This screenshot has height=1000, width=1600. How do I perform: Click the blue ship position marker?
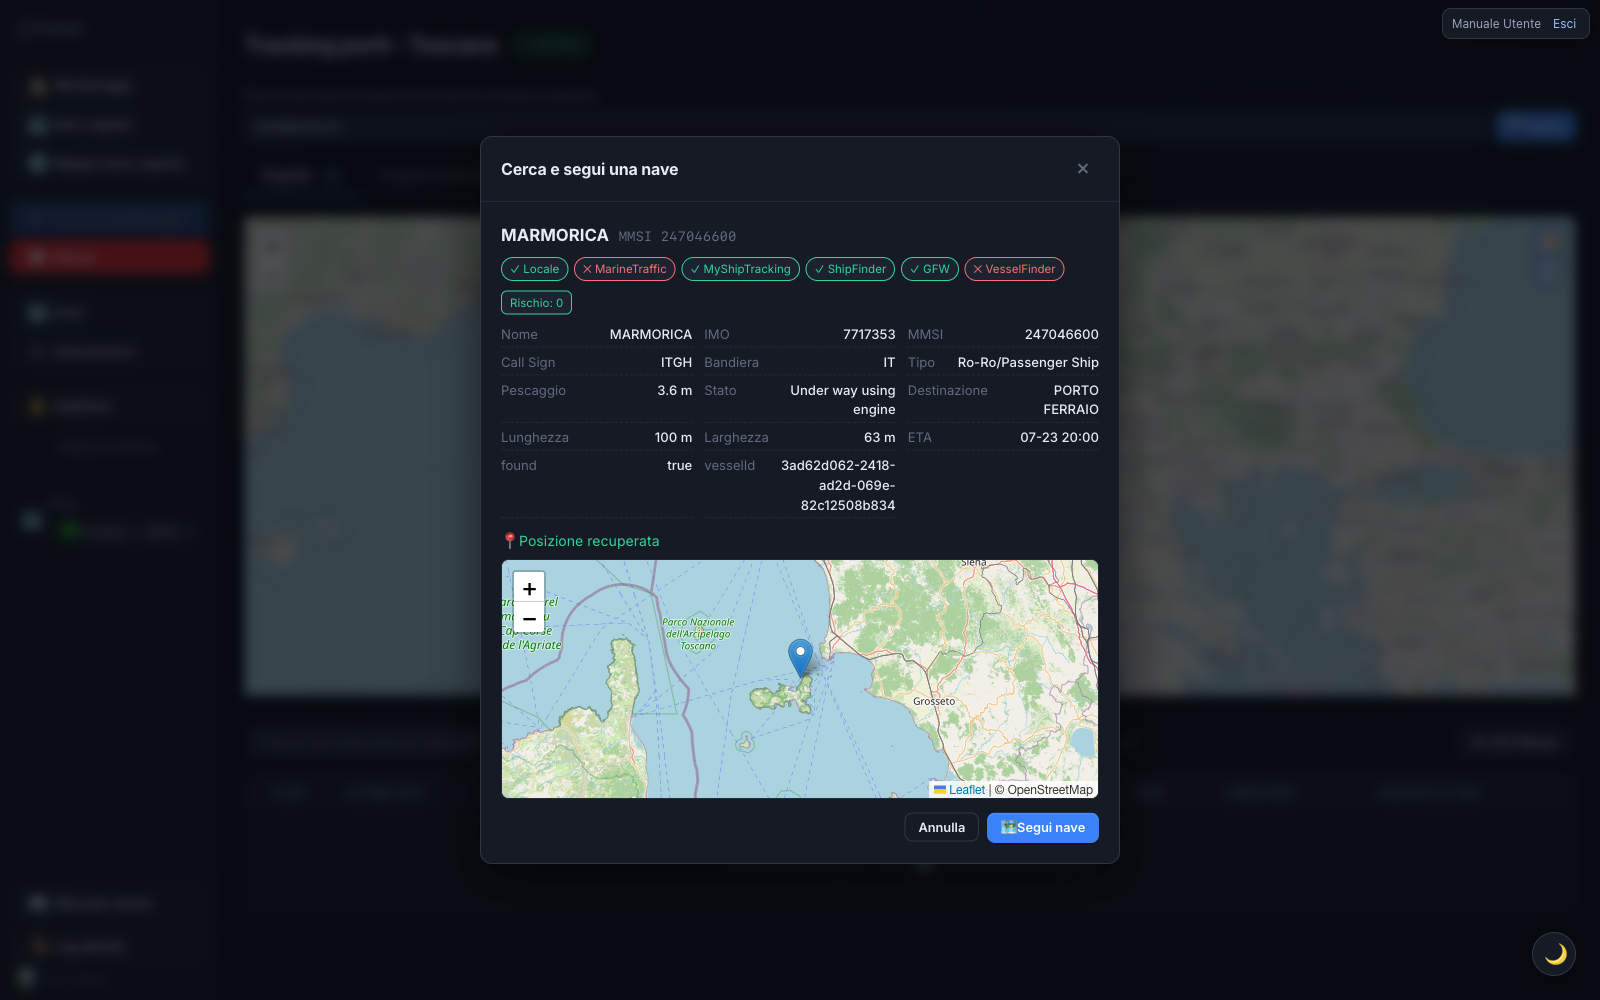point(800,658)
